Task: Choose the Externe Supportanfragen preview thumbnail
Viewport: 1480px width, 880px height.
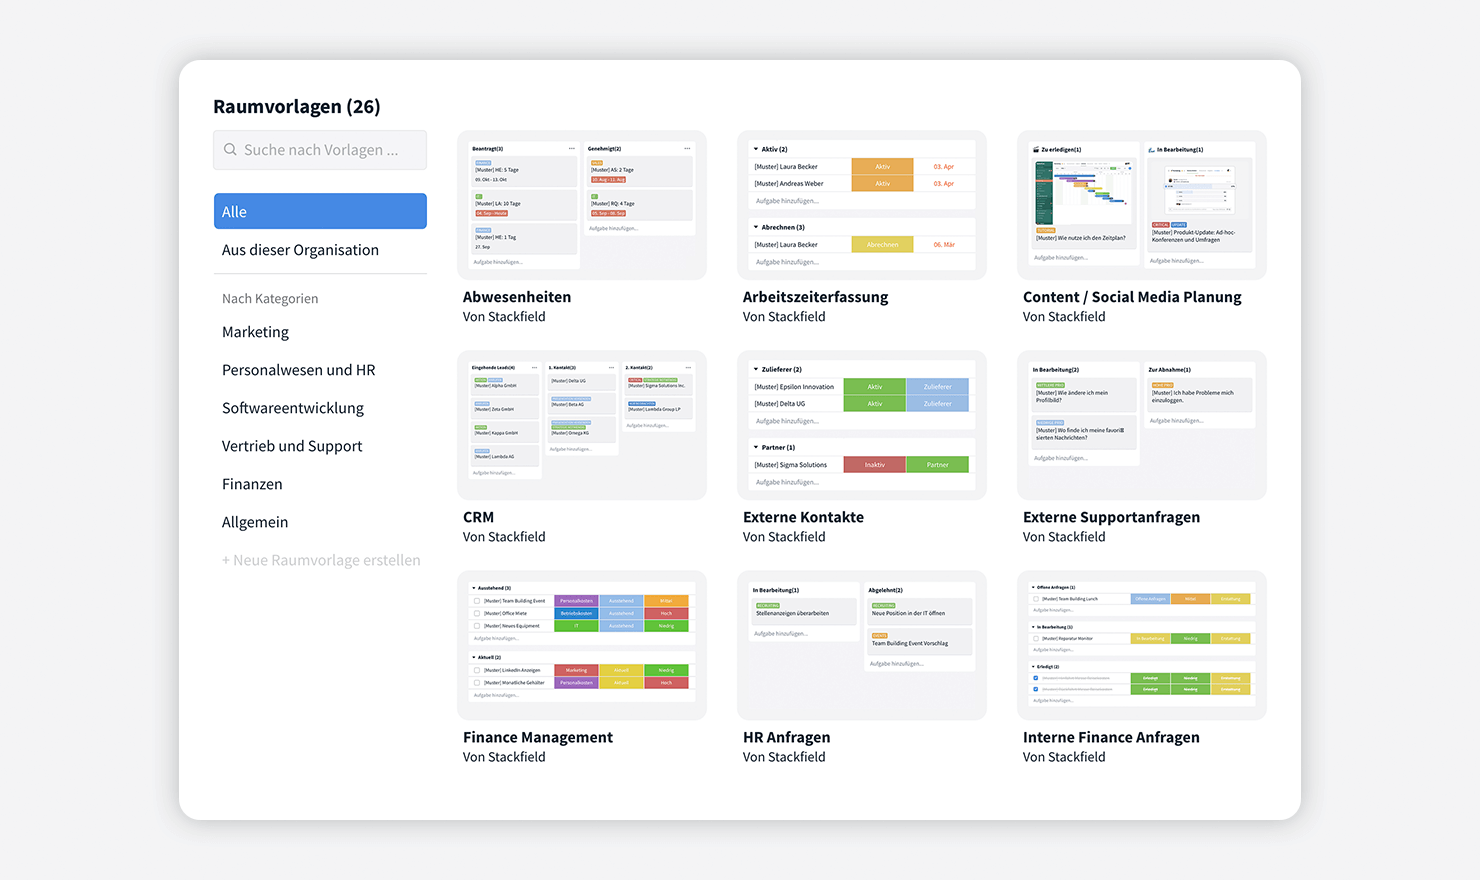Action: (x=1142, y=425)
